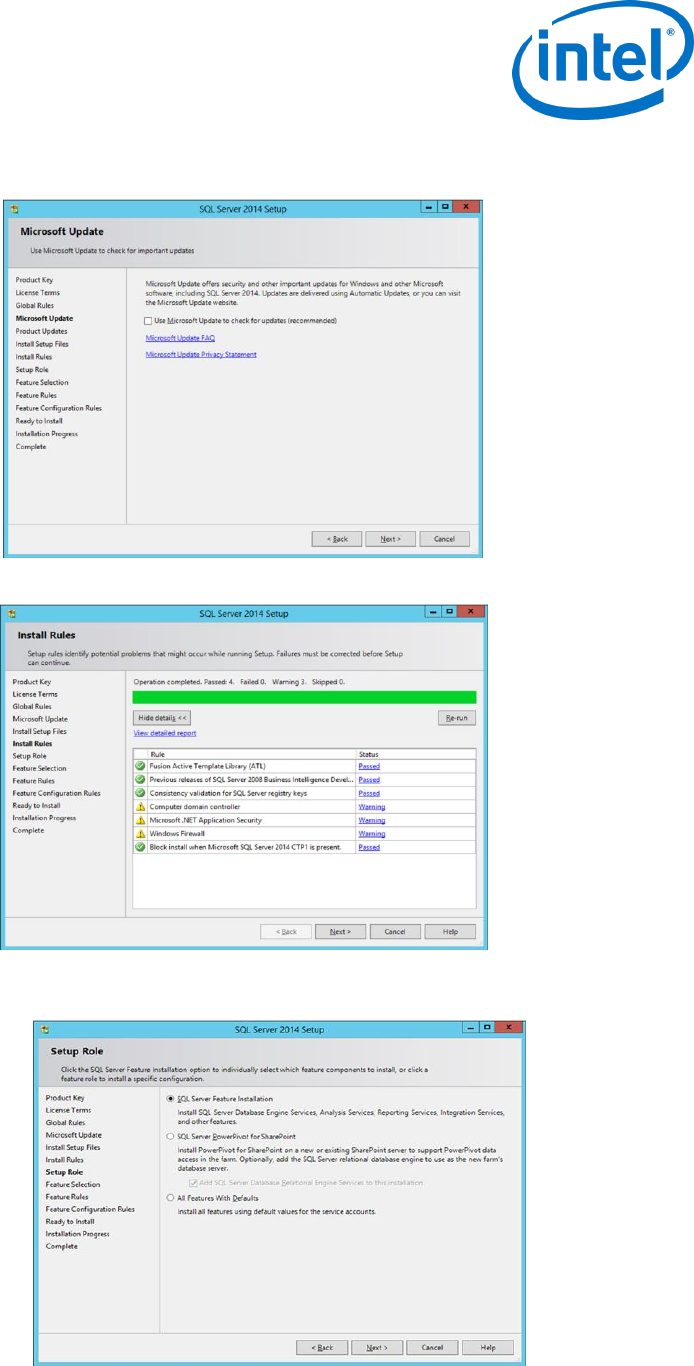The height and width of the screenshot is (1366, 694).
Task: Select Feature Selection step in Microsoft Update window sidebar
Action: 42,382
